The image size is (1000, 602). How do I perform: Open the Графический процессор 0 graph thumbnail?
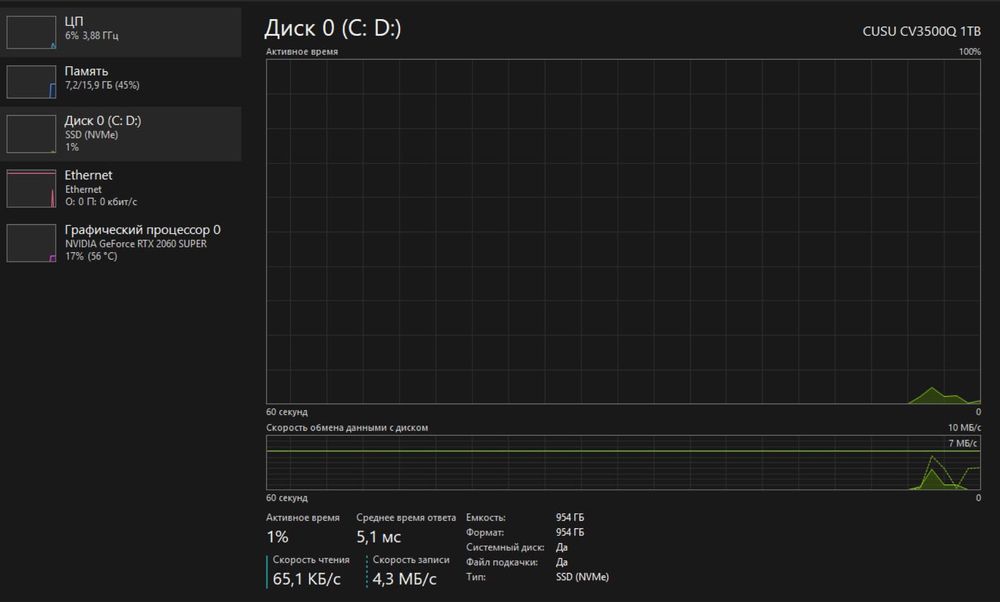click(x=31, y=243)
